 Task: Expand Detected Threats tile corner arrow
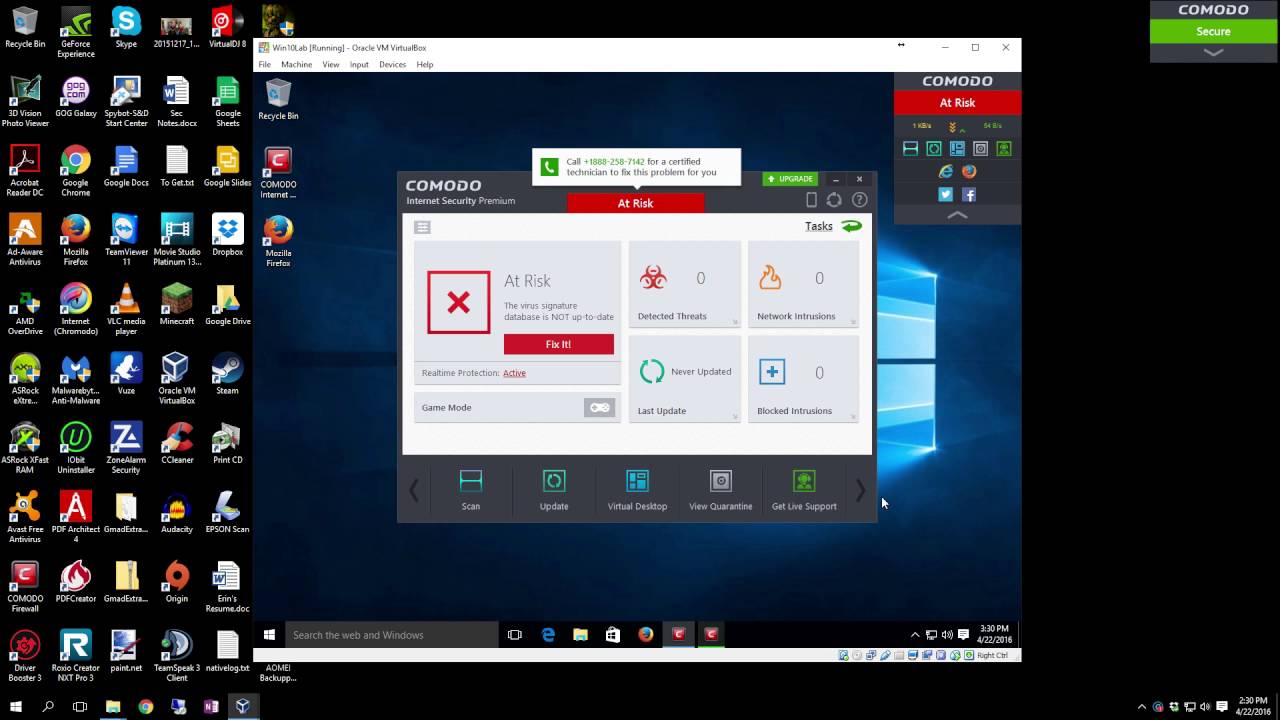click(x=735, y=322)
